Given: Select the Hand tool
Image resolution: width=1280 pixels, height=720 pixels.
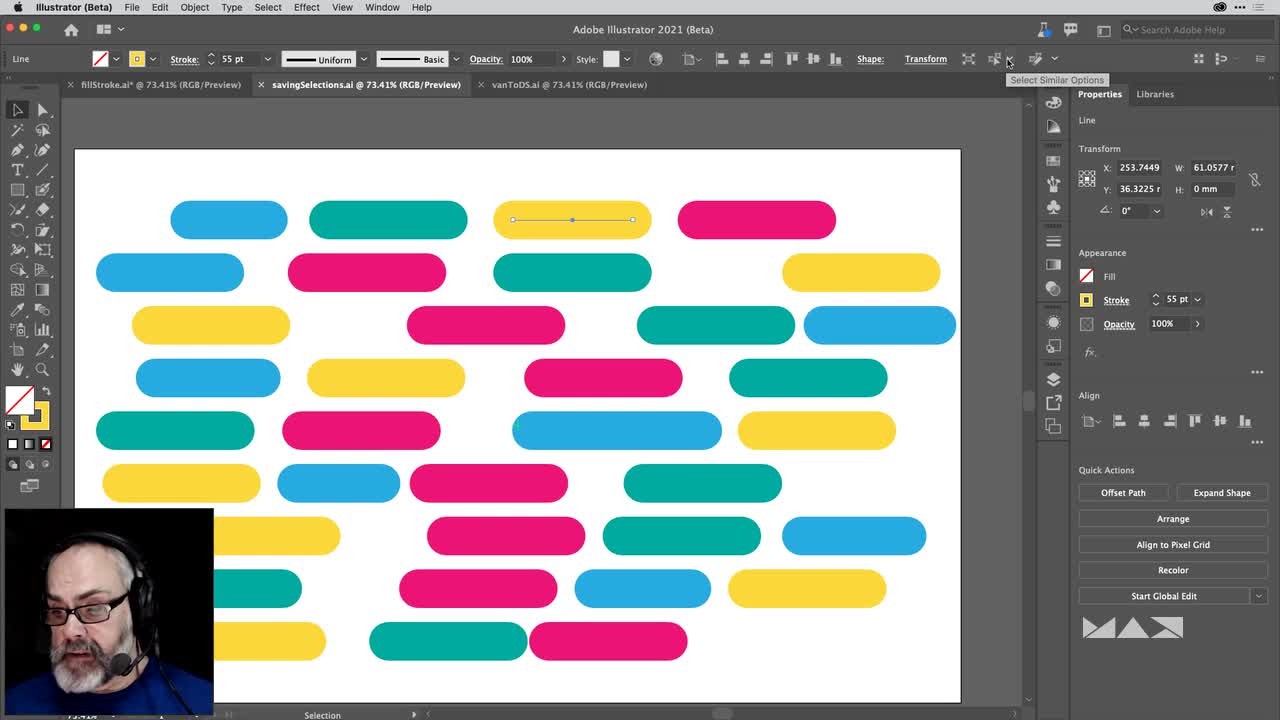Looking at the screenshot, I should [x=18, y=370].
